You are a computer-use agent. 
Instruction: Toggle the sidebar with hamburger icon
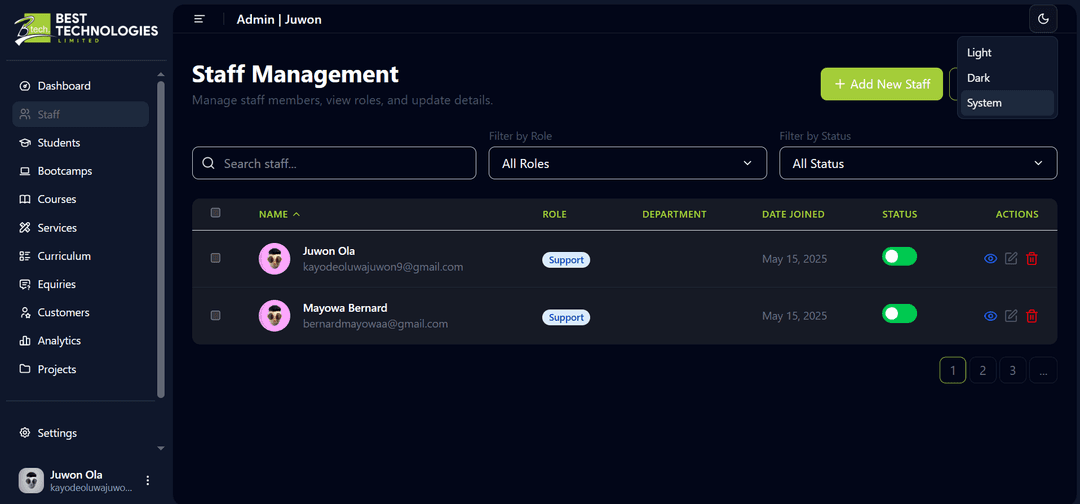point(200,19)
